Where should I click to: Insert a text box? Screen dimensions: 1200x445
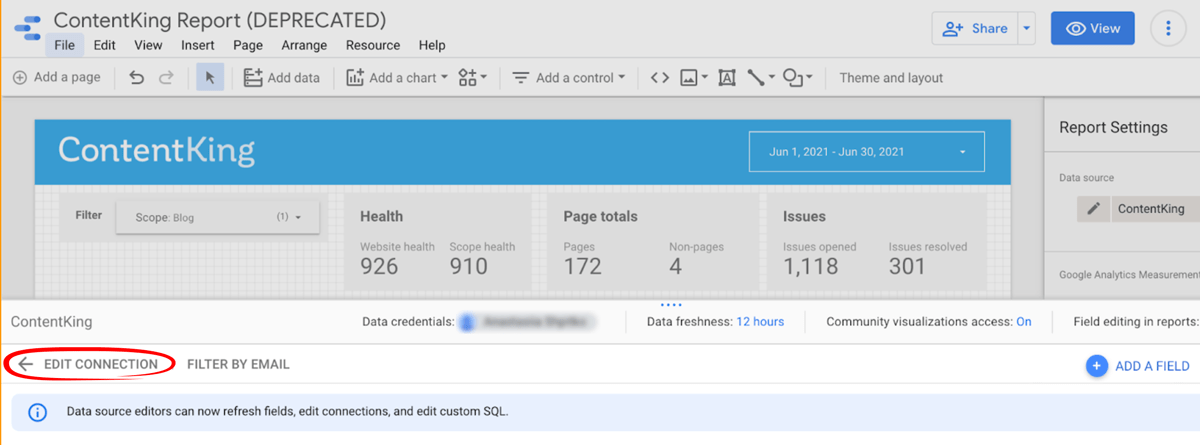(727, 77)
